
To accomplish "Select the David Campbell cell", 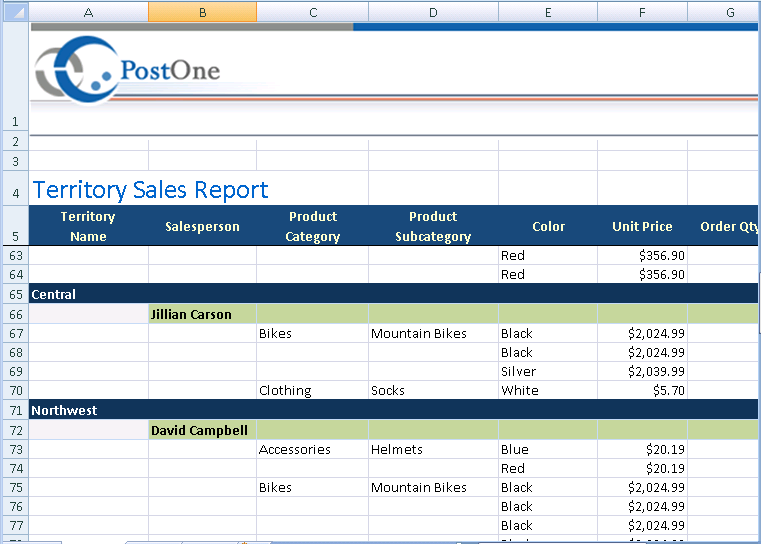I will [202, 430].
